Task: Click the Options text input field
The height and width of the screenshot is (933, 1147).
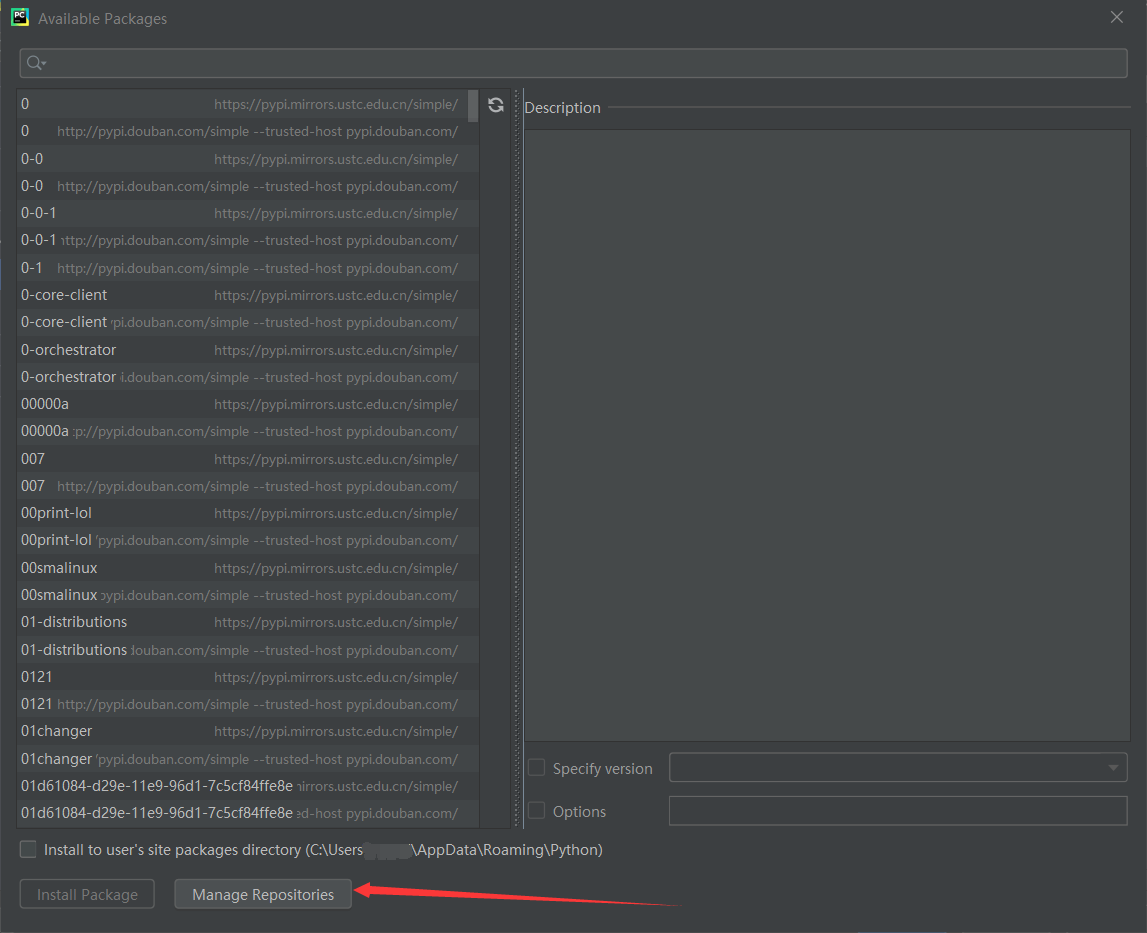Action: coord(897,811)
